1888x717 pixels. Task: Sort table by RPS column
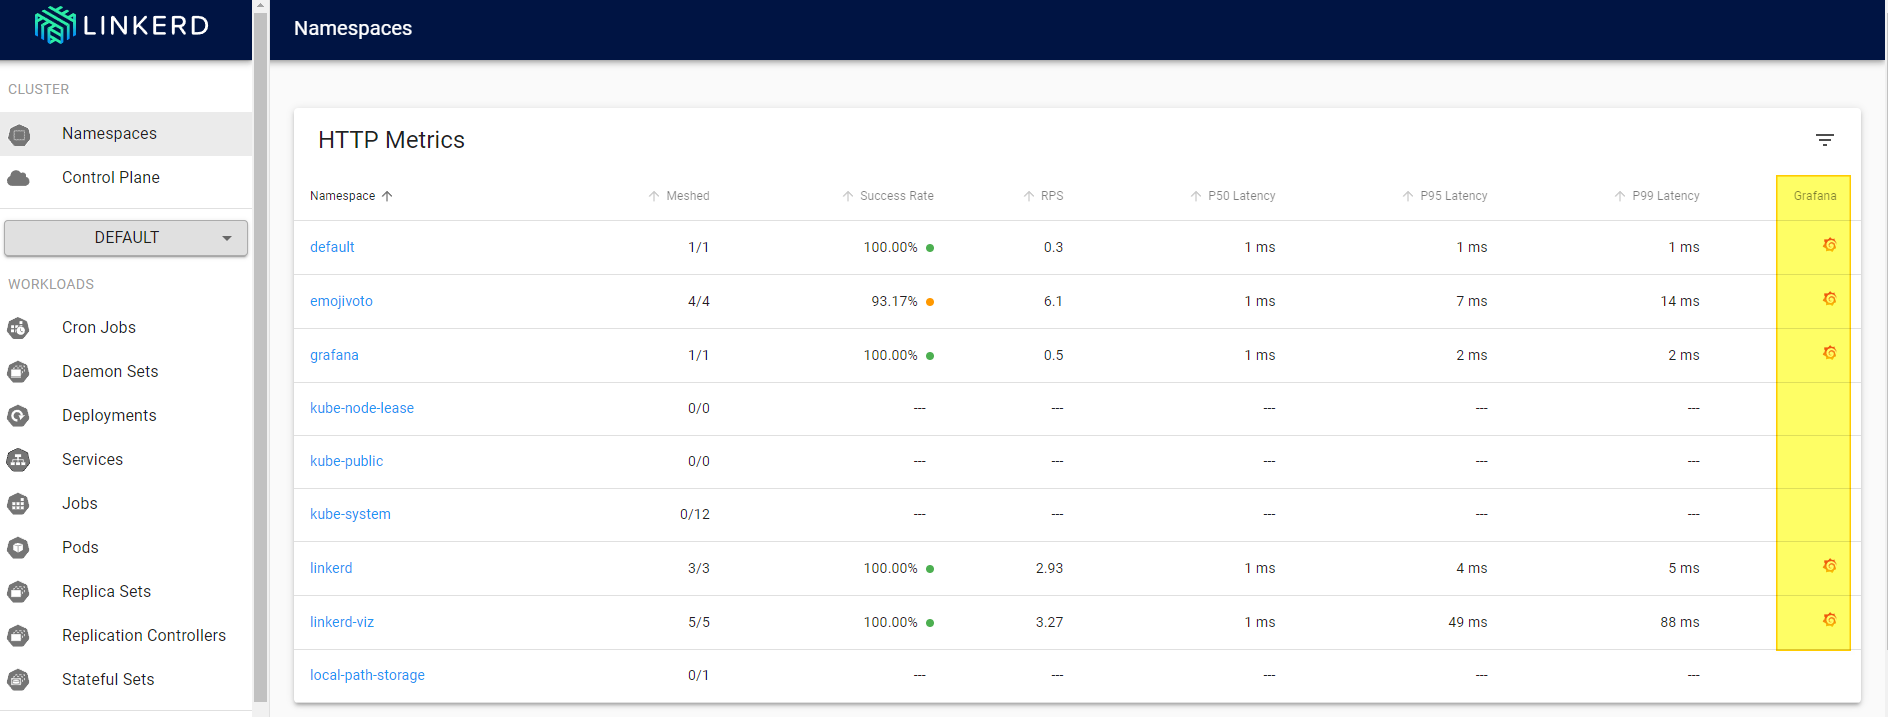pyautogui.click(x=1043, y=196)
